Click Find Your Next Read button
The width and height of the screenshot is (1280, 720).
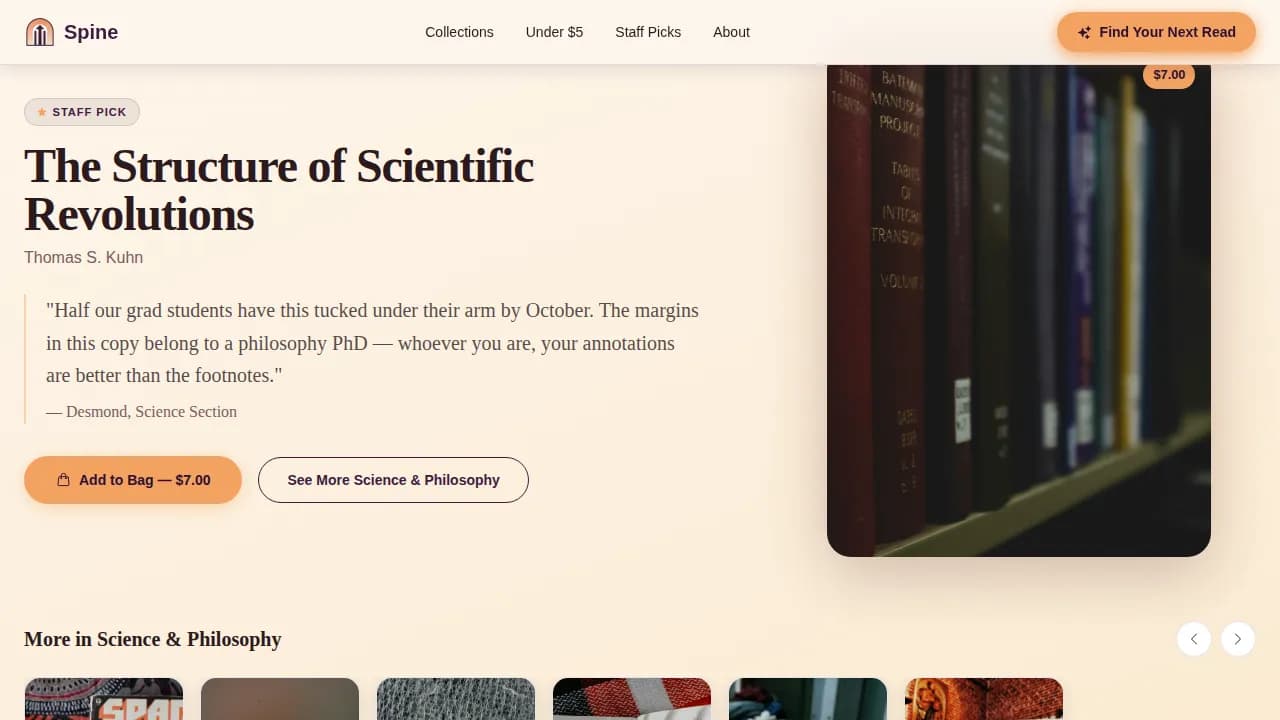(1156, 32)
